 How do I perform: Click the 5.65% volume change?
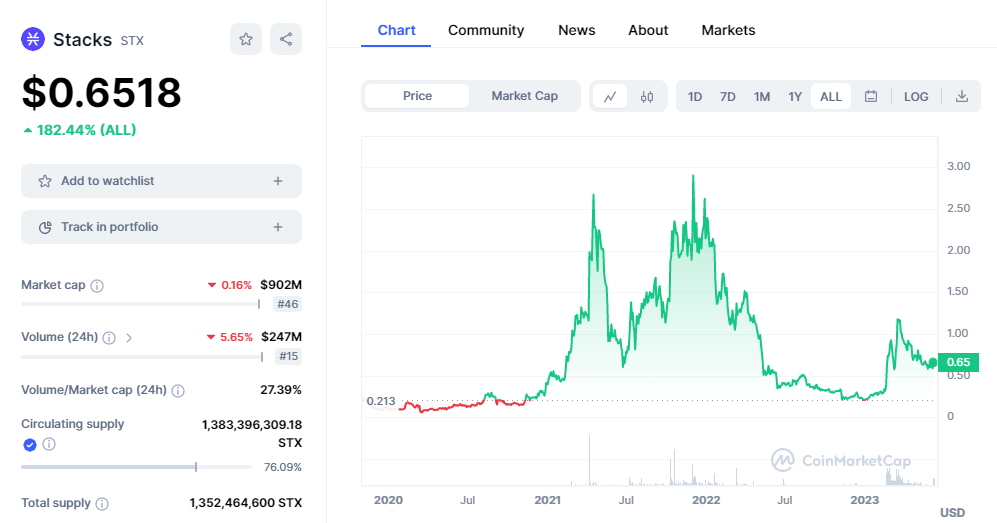pos(236,337)
